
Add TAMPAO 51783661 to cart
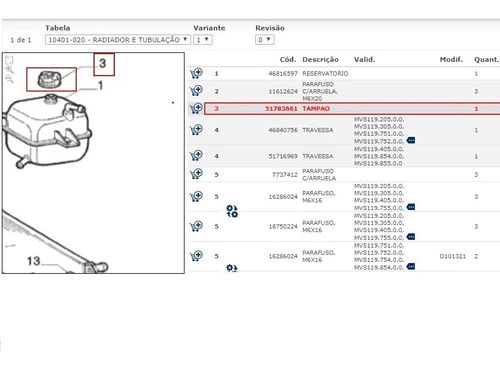tap(196, 108)
